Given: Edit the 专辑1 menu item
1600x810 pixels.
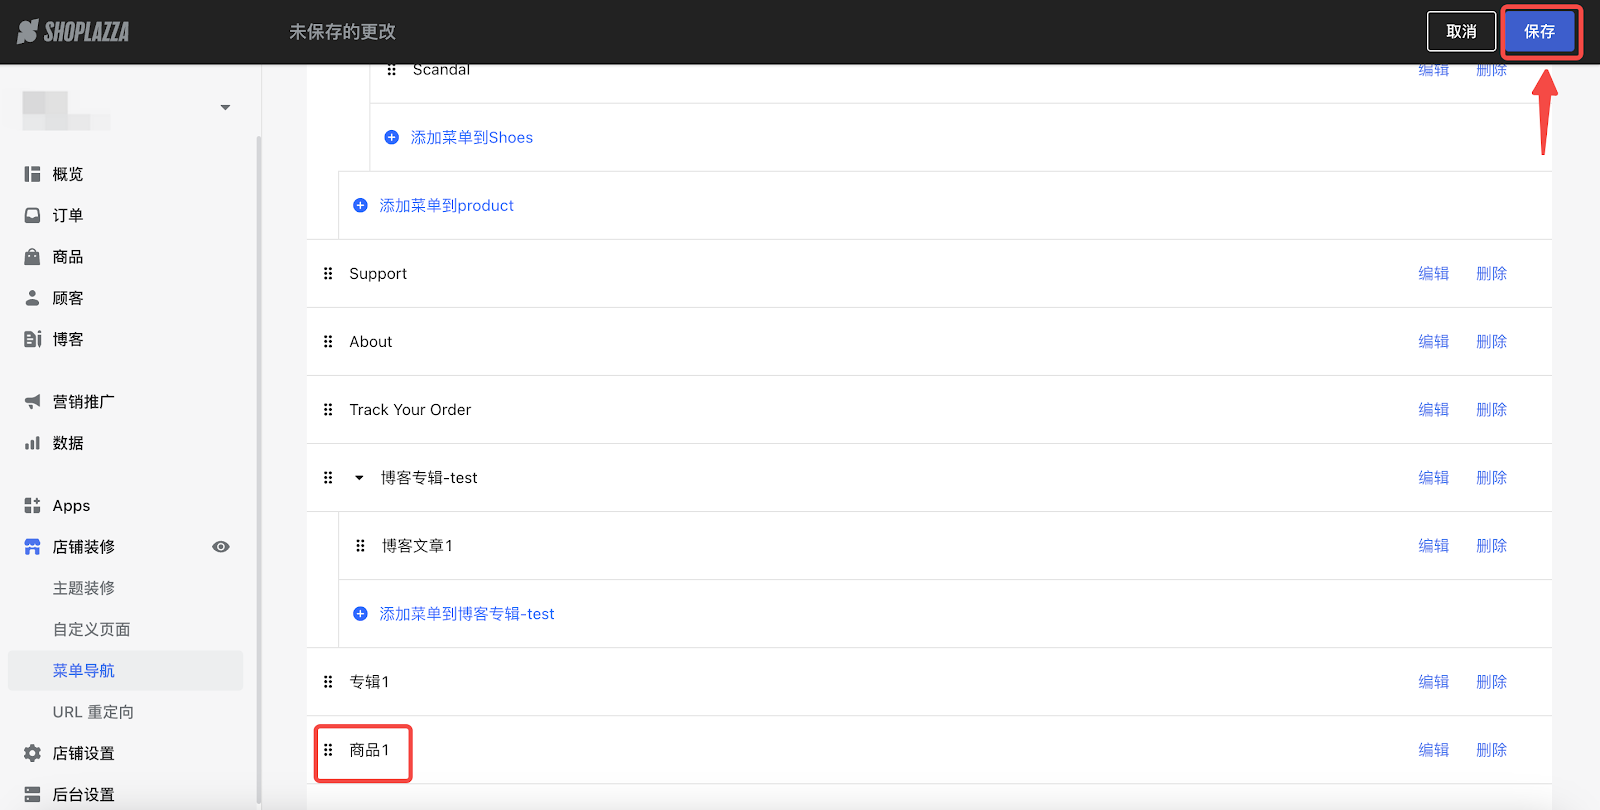Looking at the screenshot, I should 1433,681.
